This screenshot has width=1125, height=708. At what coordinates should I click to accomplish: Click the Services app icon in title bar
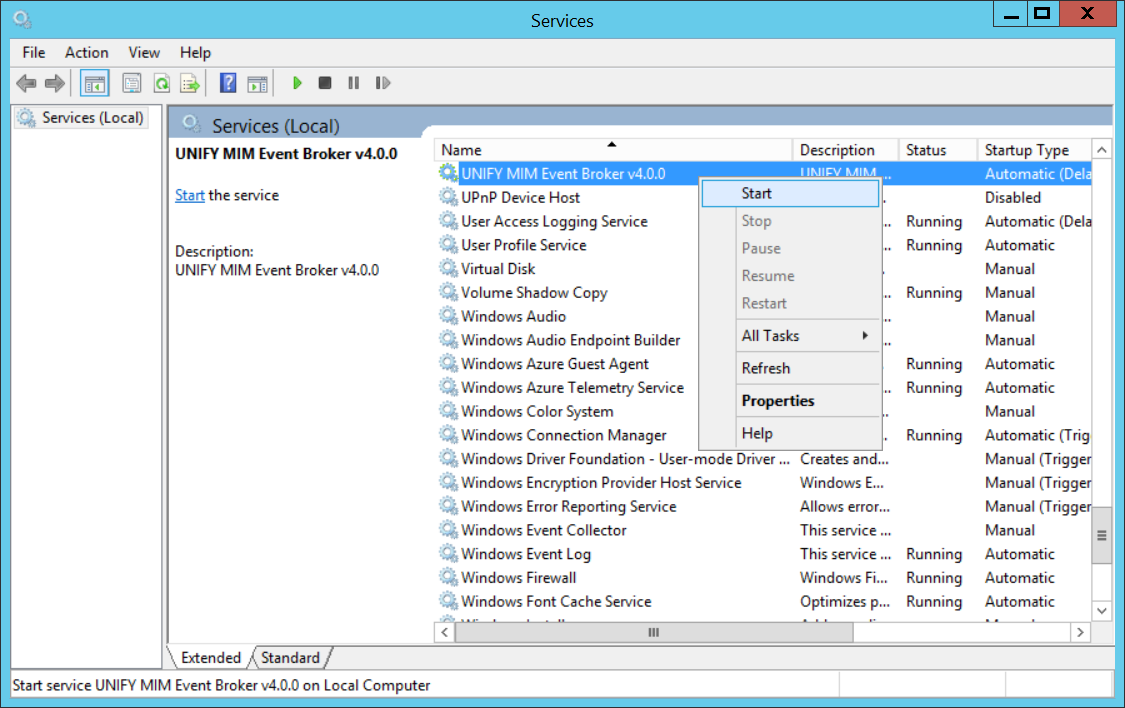22,19
